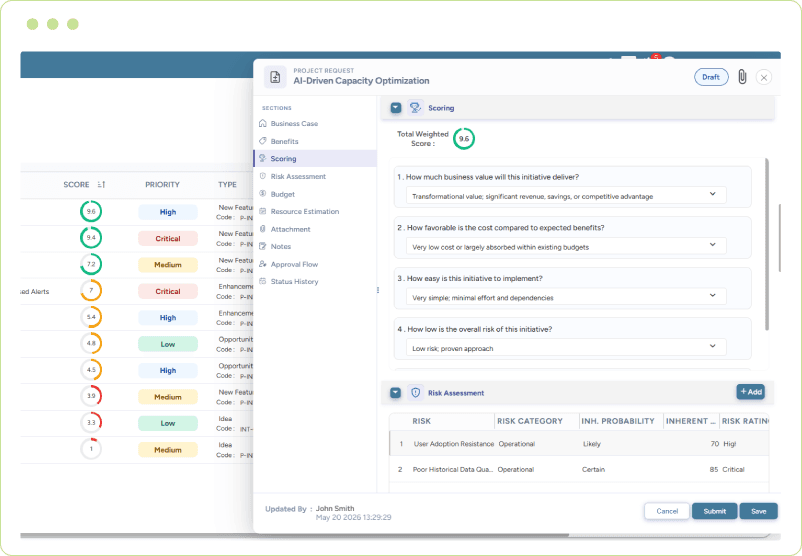Click the Total Weighted Score 9.6 ring
The image size is (802, 556).
tap(463, 139)
